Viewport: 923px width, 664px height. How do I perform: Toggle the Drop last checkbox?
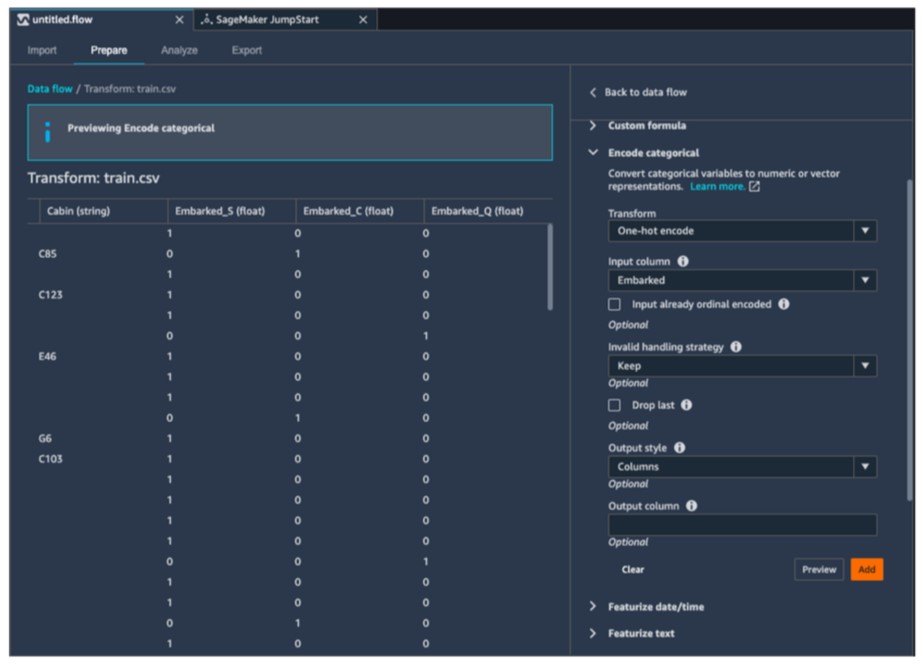(615, 405)
